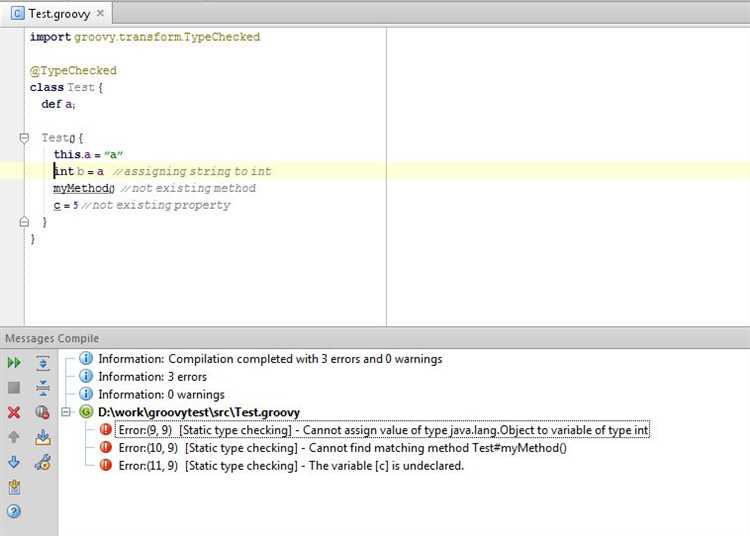Select the 'Information: 3 errors' row
The height and width of the screenshot is (536, 750).
pos(153,377)
